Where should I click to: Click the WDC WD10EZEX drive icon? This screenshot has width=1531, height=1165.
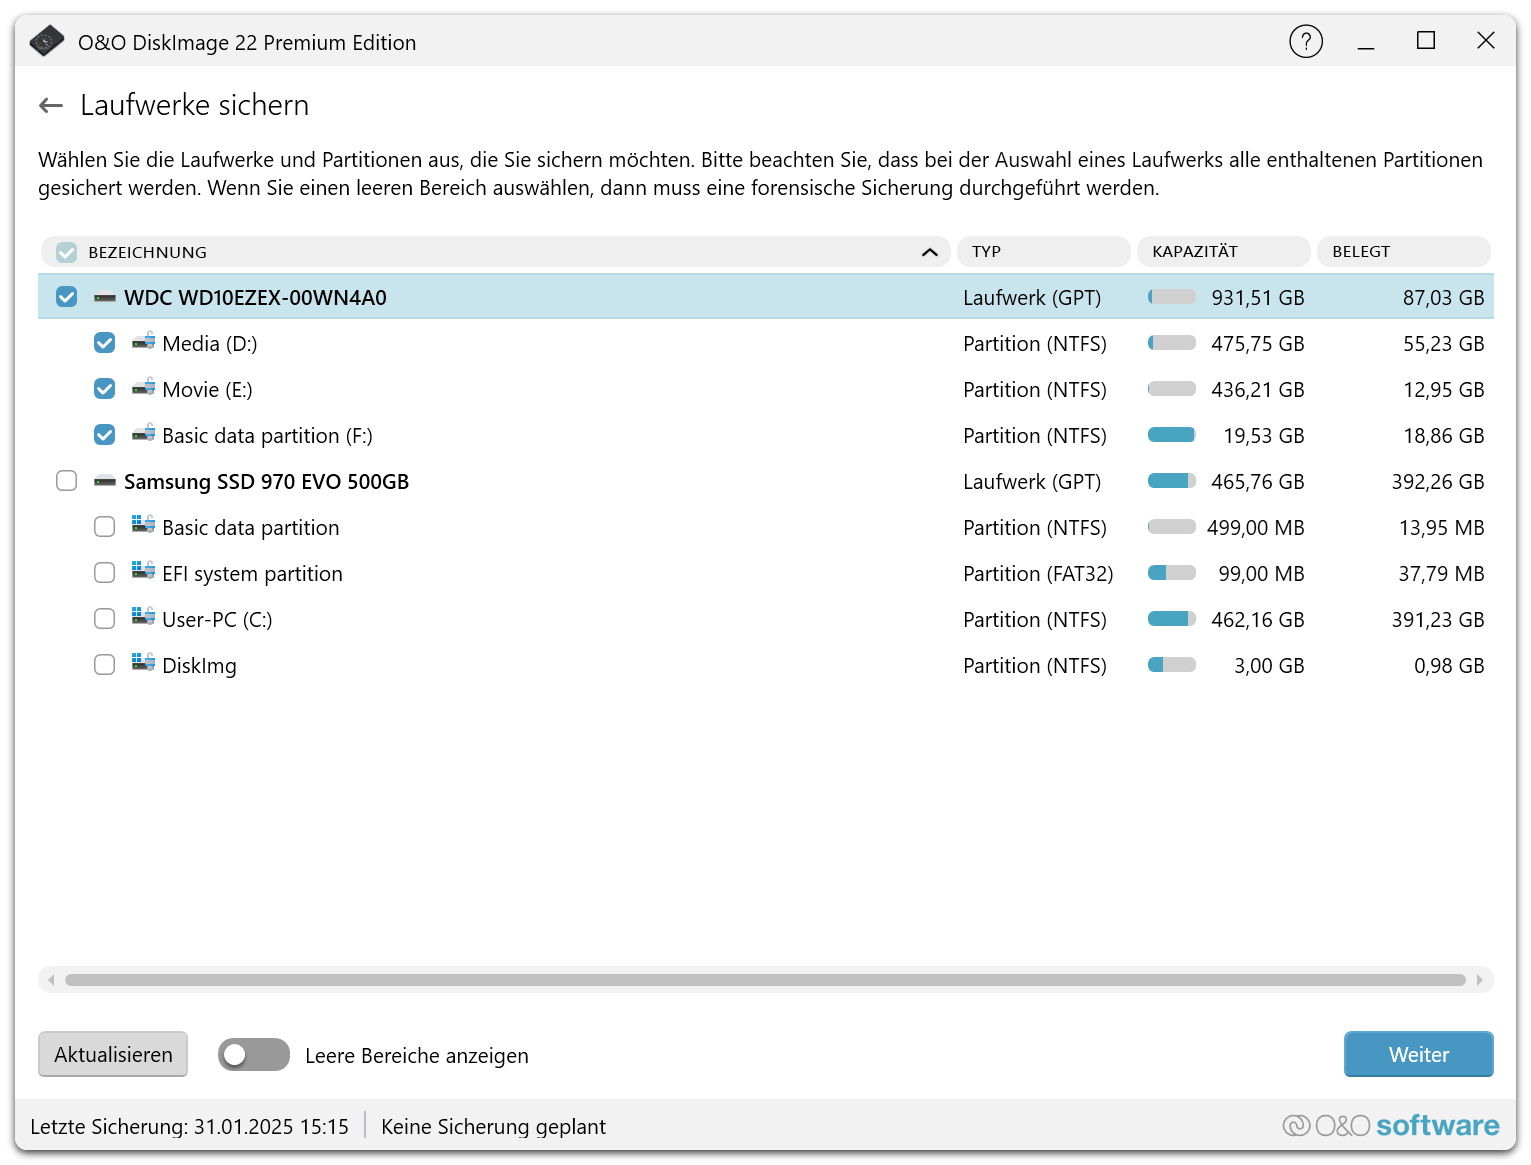click(105, 298)
